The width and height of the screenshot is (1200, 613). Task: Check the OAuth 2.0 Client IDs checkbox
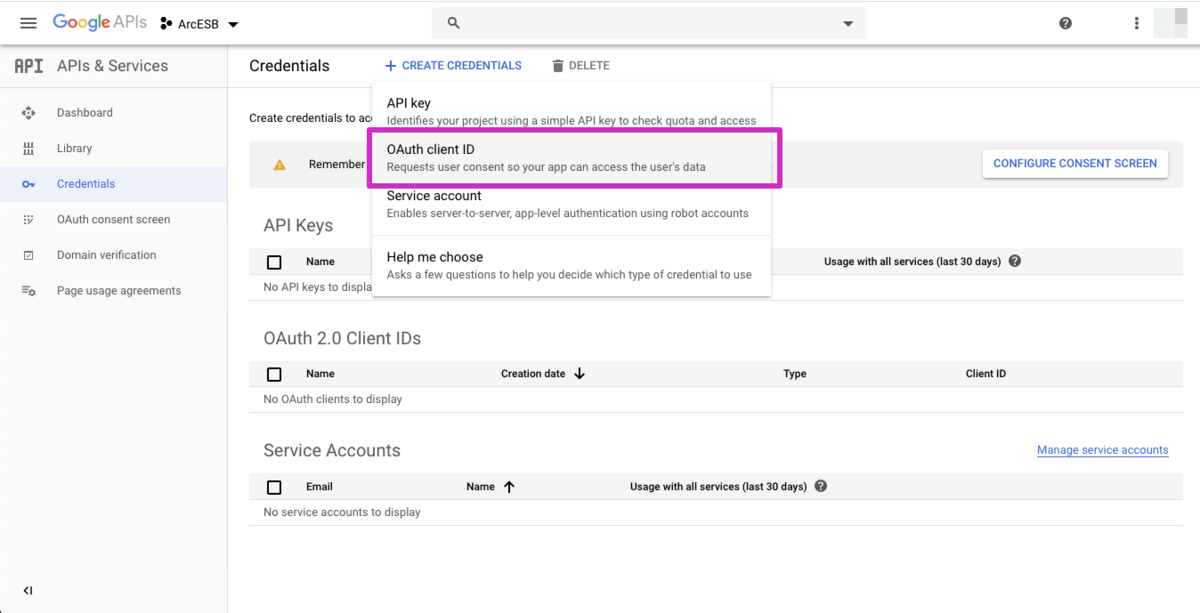tap(274, 374)
